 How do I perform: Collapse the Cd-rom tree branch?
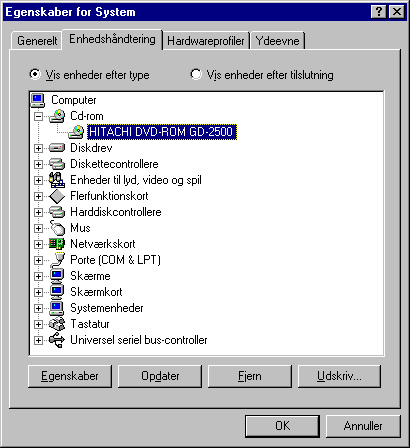38,116
